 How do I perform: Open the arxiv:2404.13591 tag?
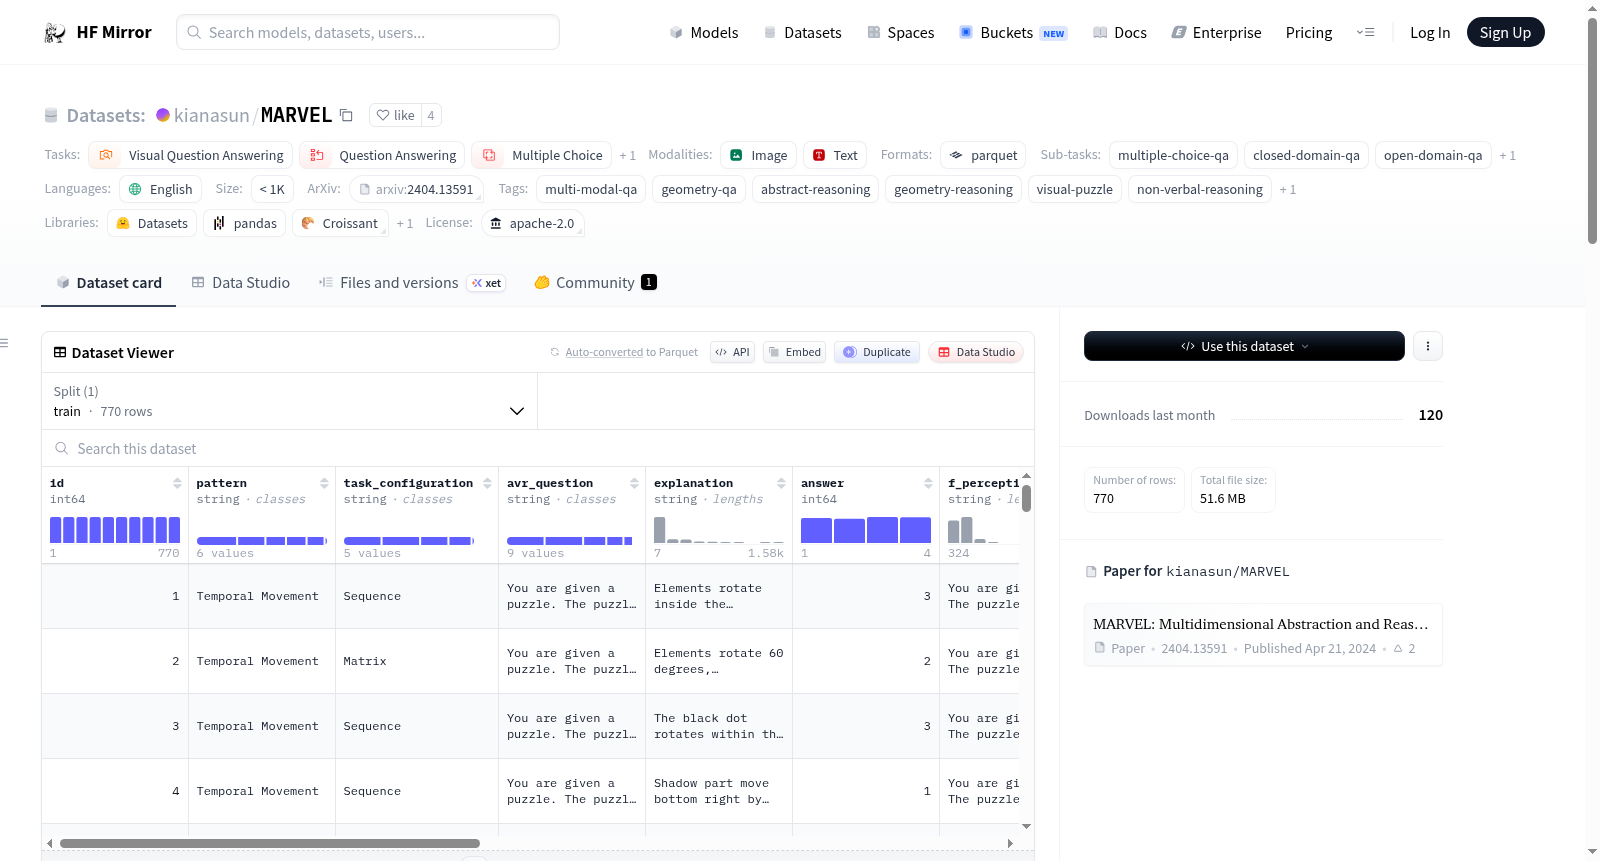(416, 189)
